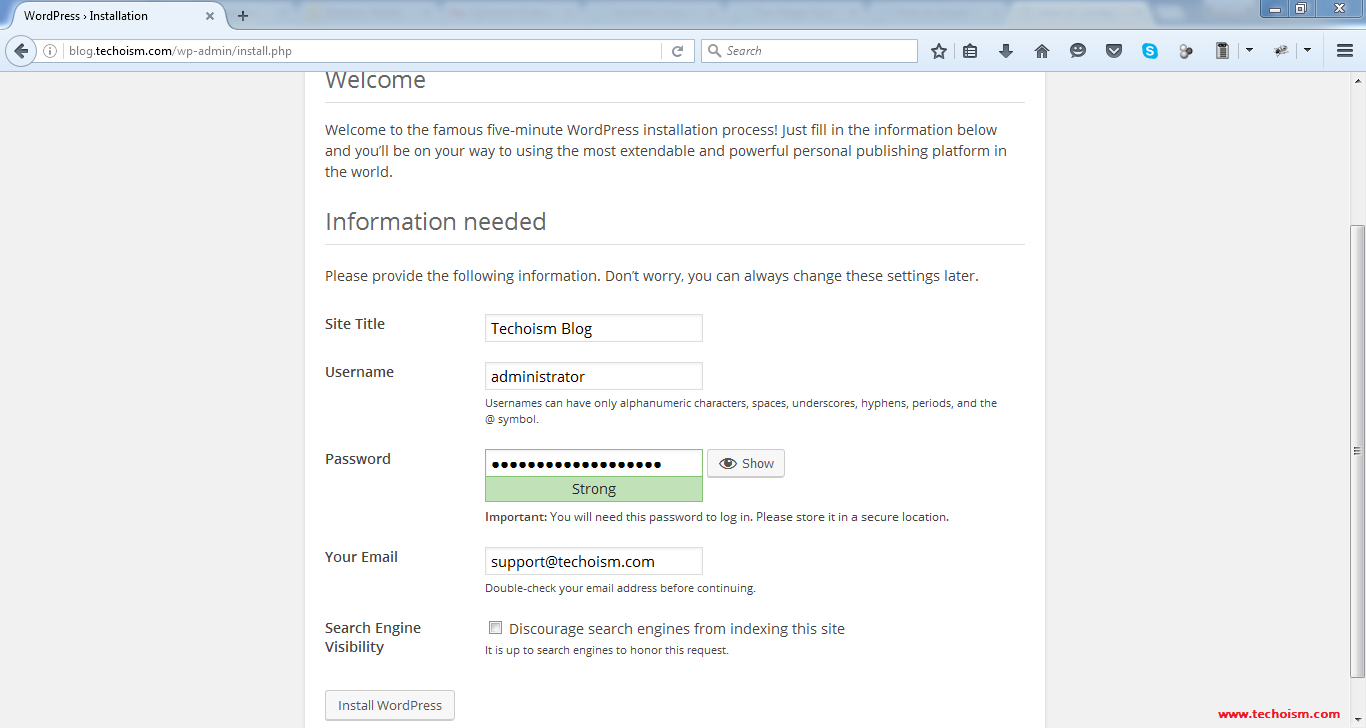
Task: Open the chat smiley face icon
Action: tap(1078, 51)
